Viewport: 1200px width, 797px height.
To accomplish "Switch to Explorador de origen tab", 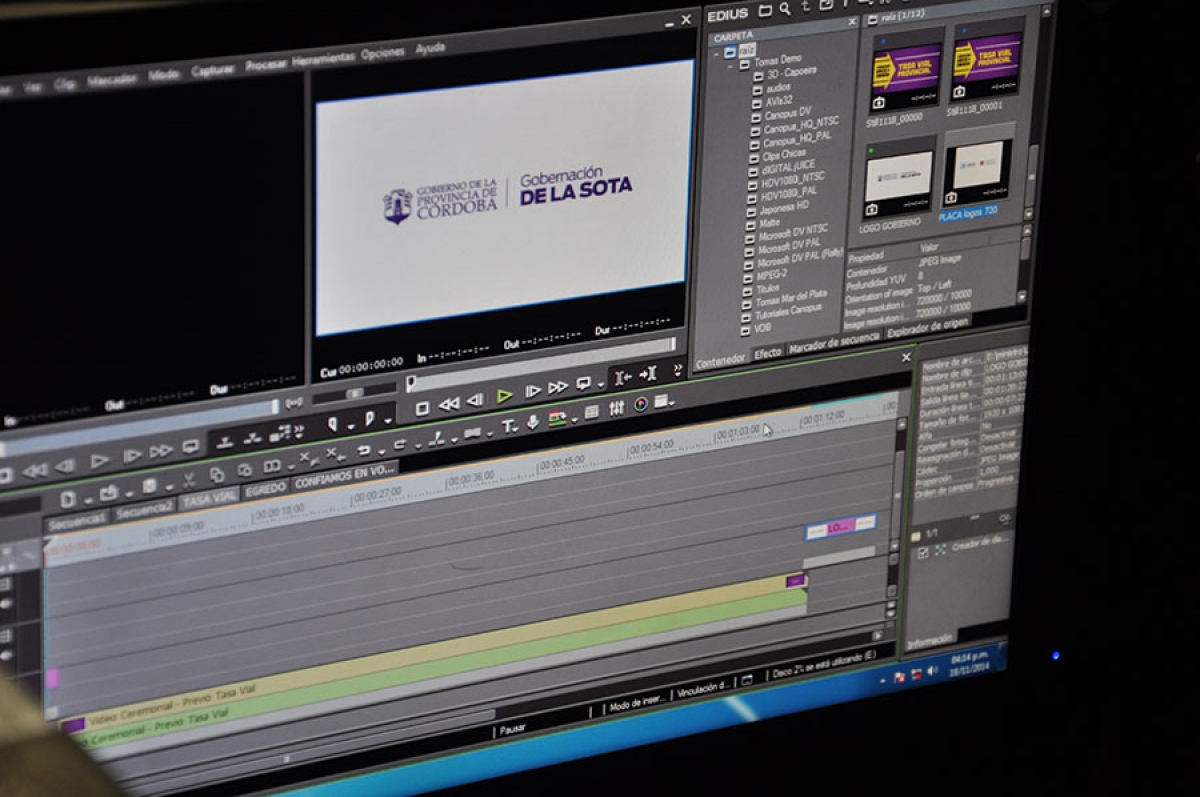I will point(926,326).
